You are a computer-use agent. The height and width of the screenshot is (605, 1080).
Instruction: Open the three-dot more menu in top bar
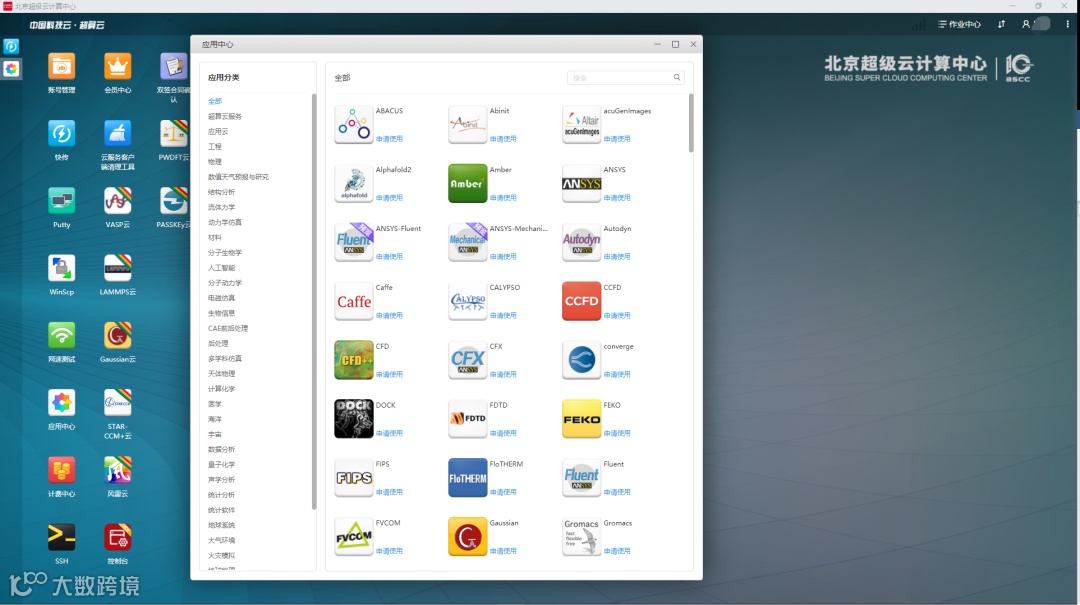1067,24
